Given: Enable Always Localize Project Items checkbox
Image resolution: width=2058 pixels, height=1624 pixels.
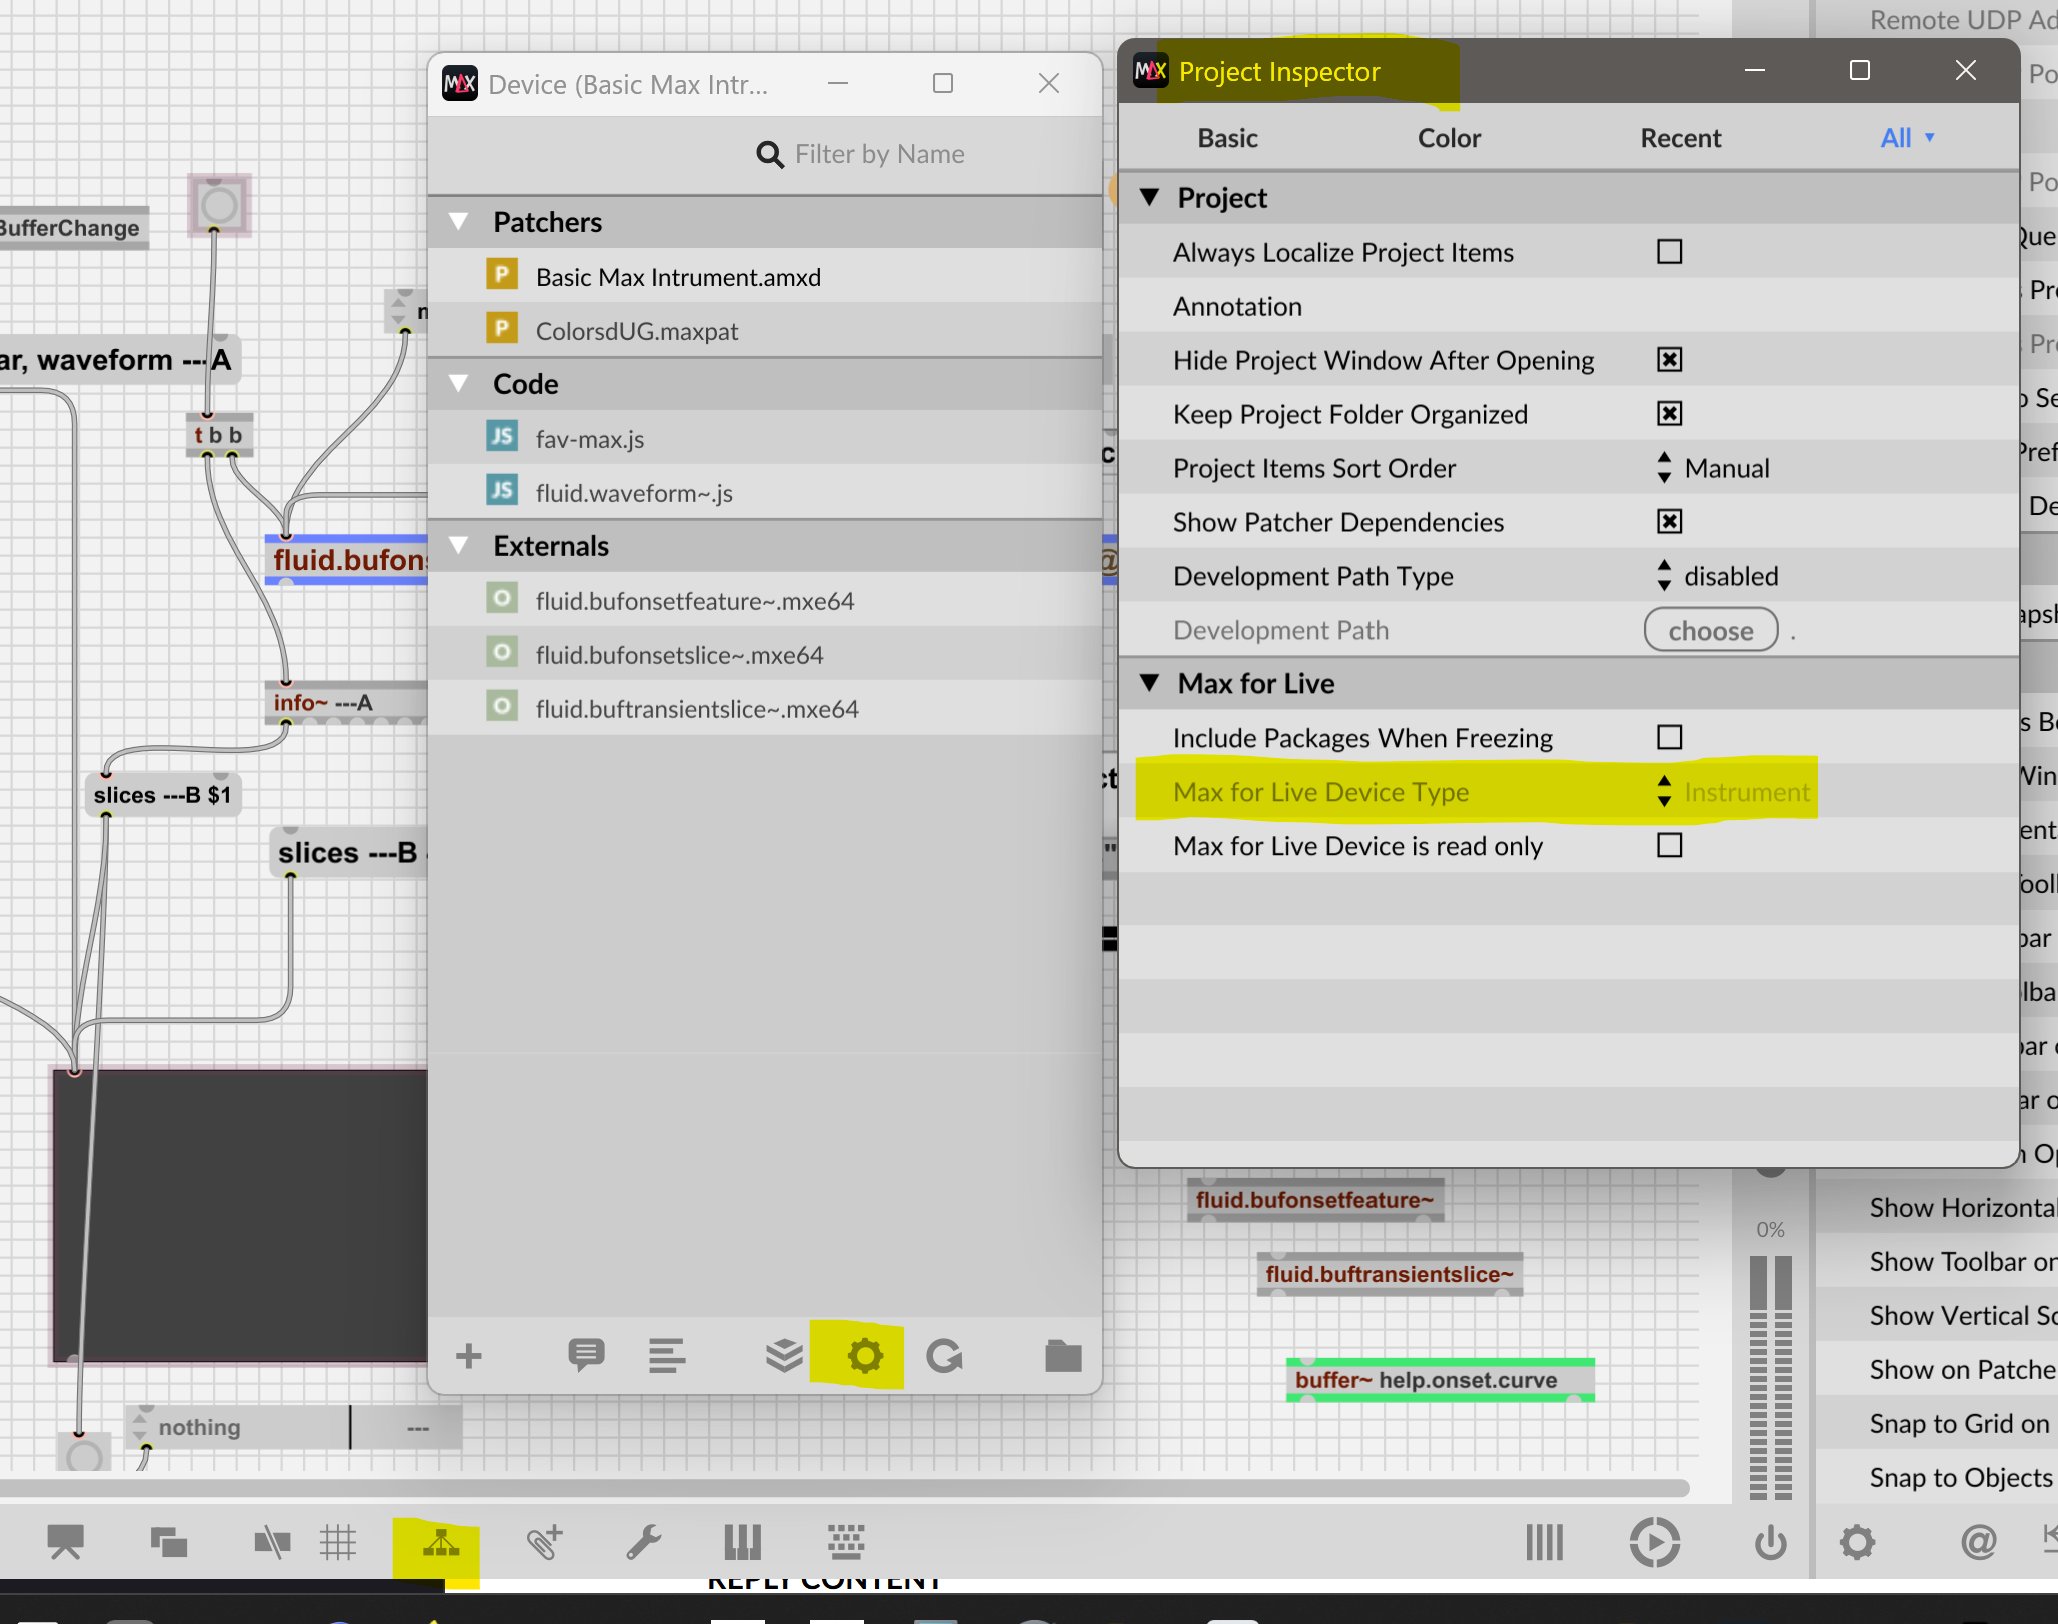Looking at the screenshot, I should 1669,251.
